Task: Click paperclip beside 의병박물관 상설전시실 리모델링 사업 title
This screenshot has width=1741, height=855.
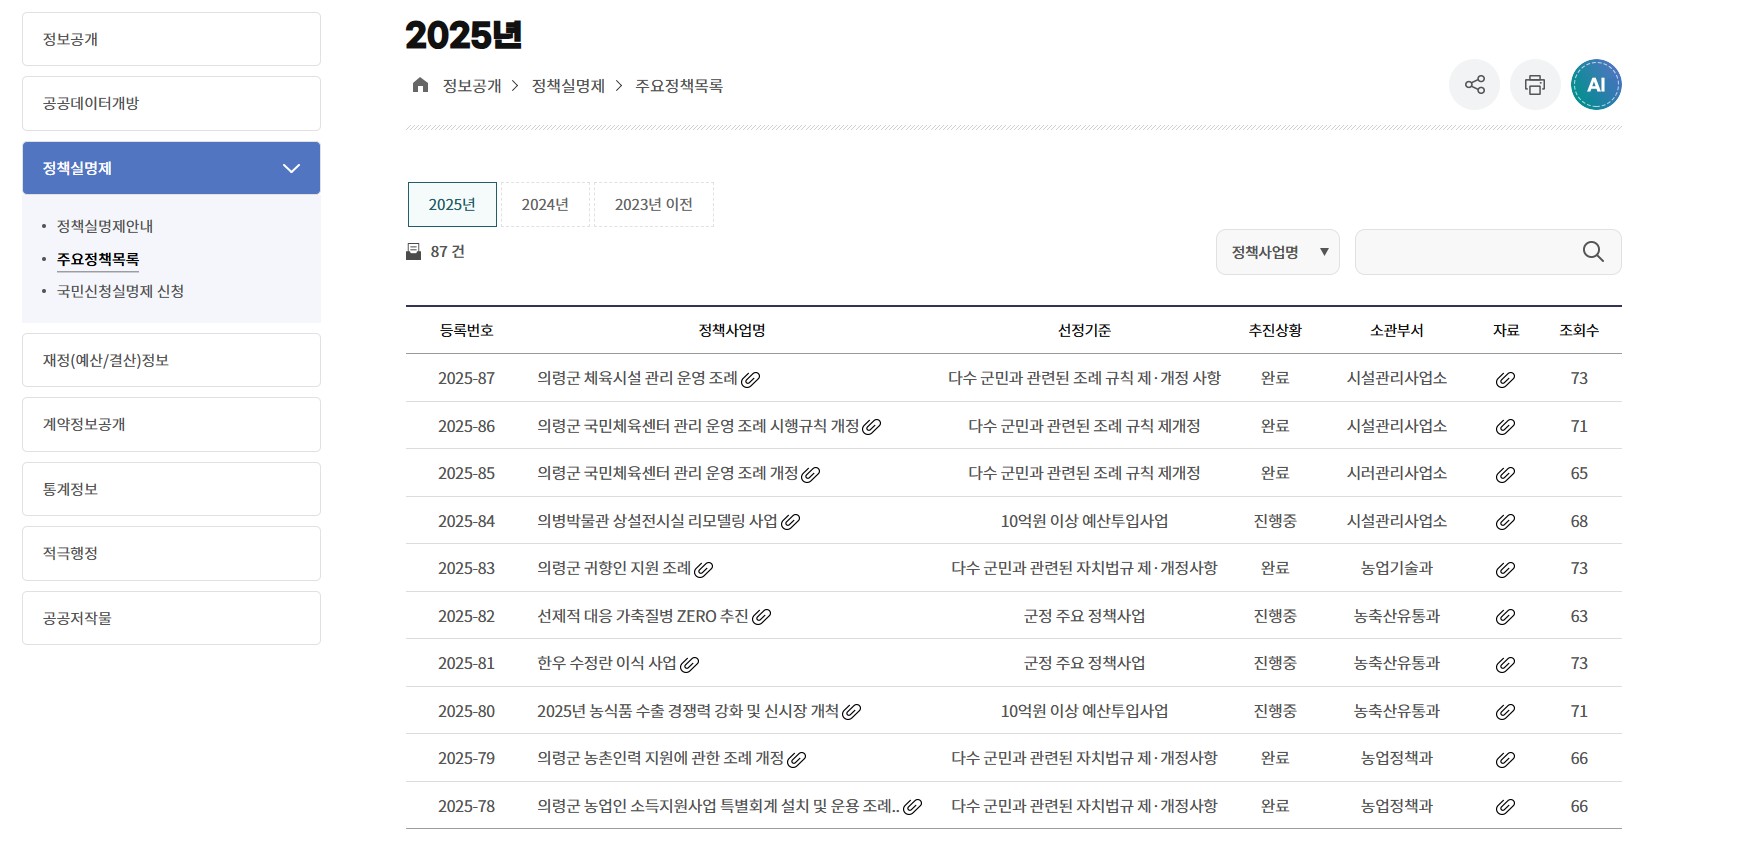Action: (790, 522)
